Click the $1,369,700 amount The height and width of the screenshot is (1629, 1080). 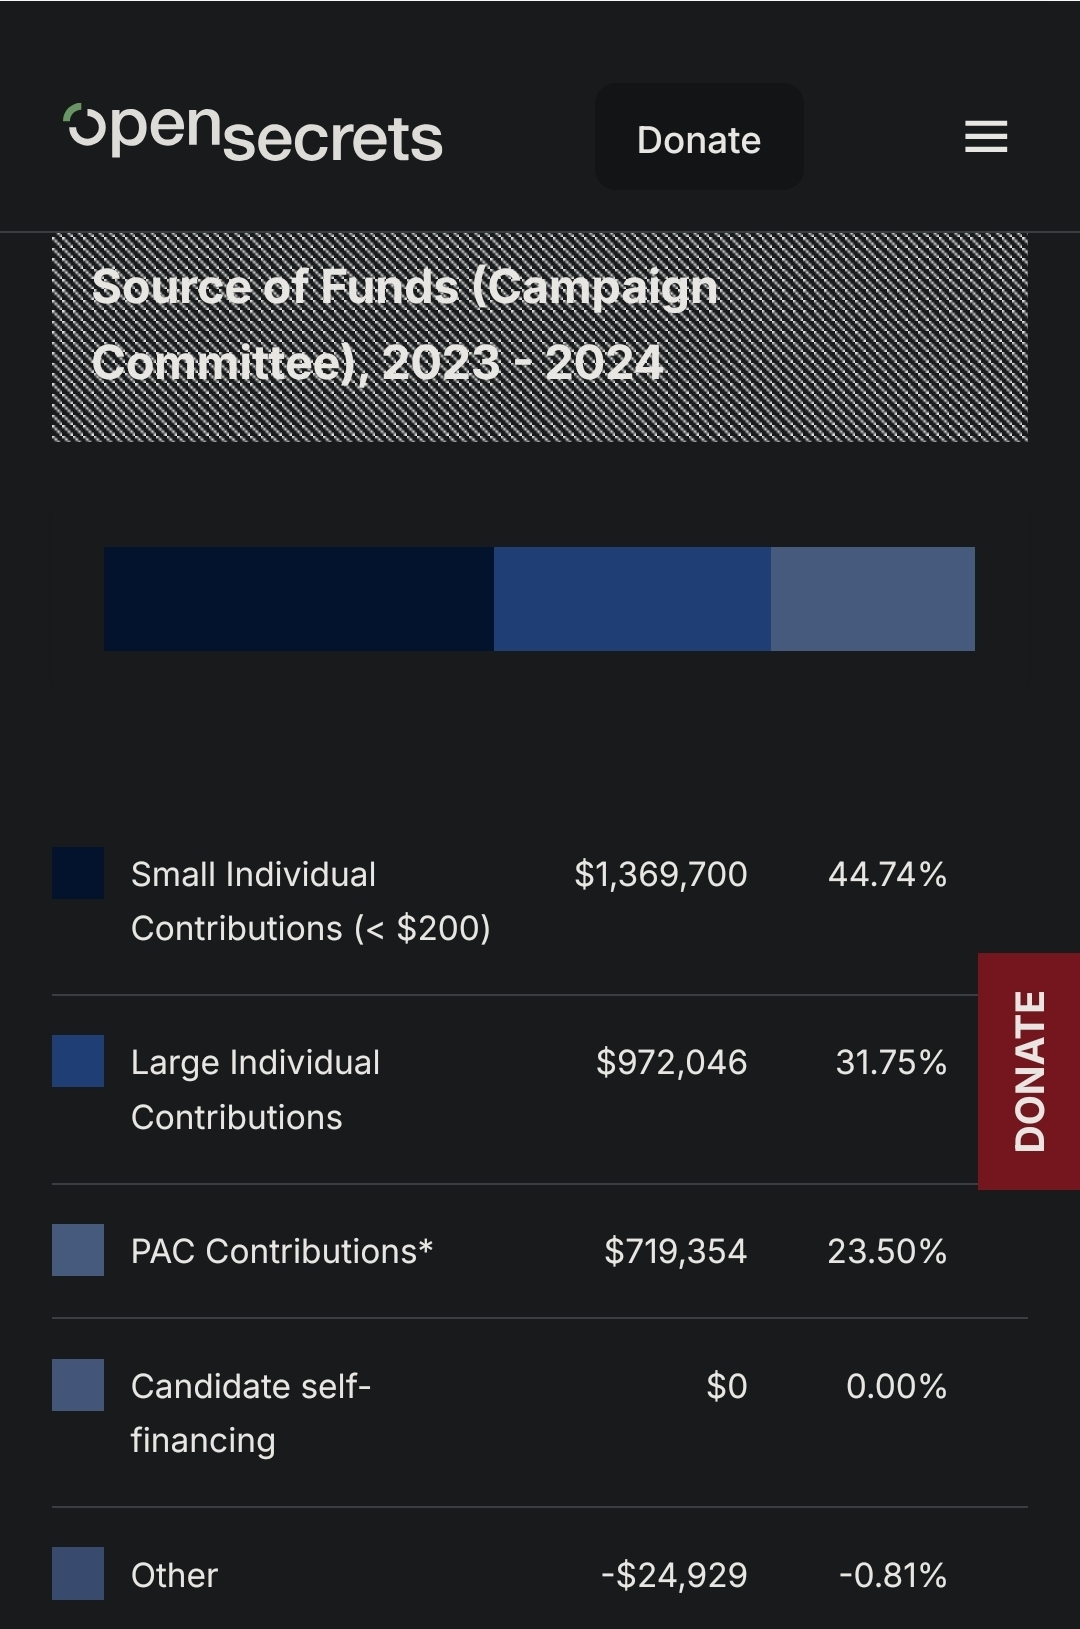(660, 874)
